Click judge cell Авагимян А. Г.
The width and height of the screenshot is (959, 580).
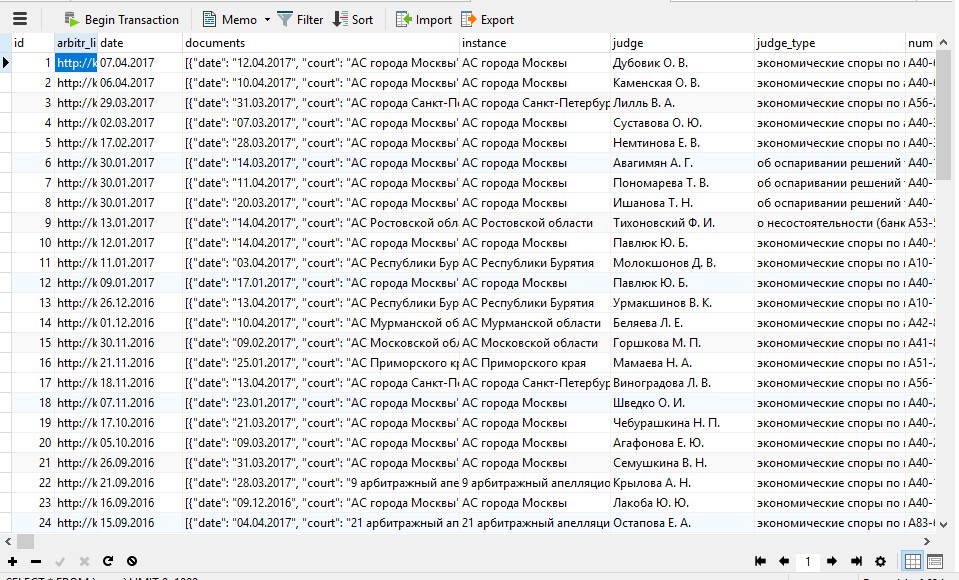tap(682, 163)
